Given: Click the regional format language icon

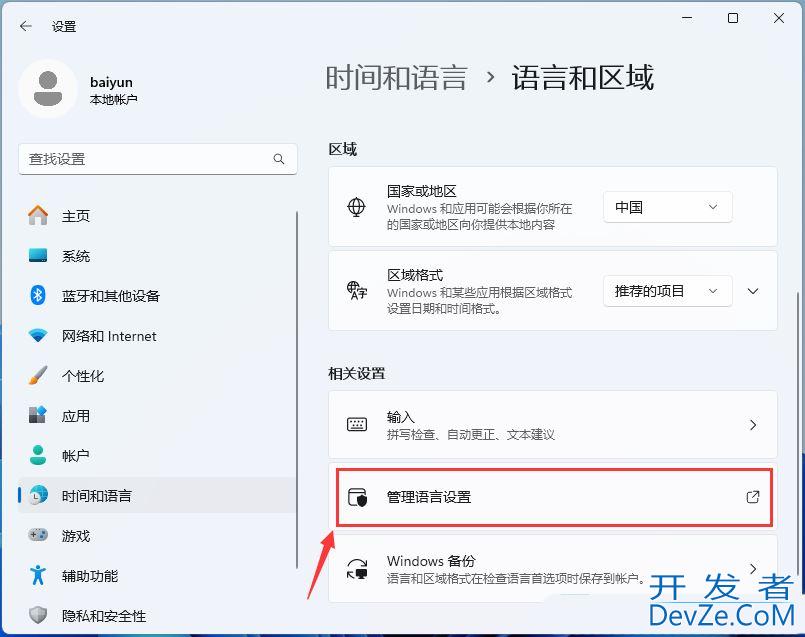Looking at the screenshot, I should coord(356,291).
